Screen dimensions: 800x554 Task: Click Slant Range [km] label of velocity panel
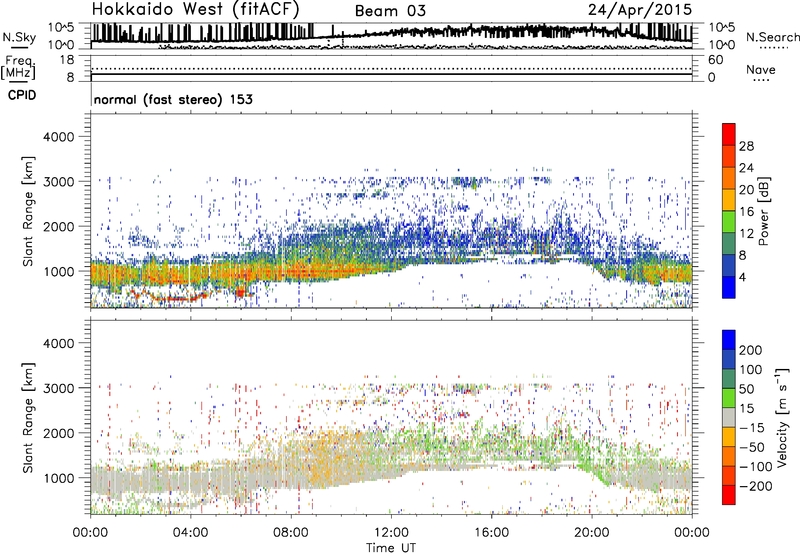point(28,418)
